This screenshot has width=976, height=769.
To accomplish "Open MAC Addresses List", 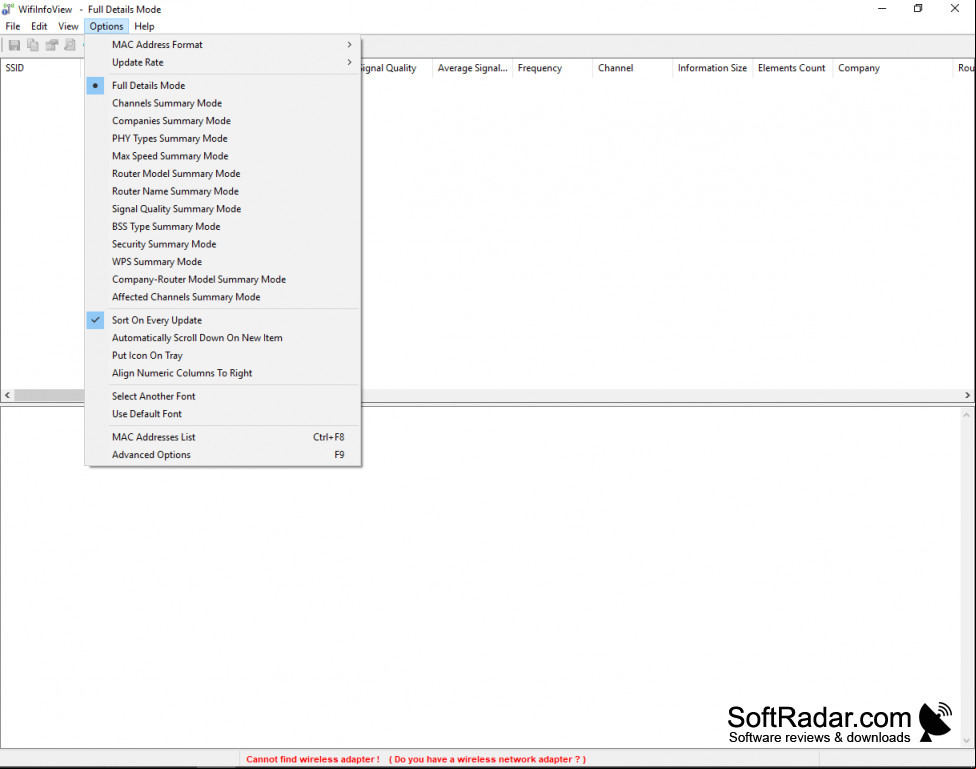I will pos(223,437).
